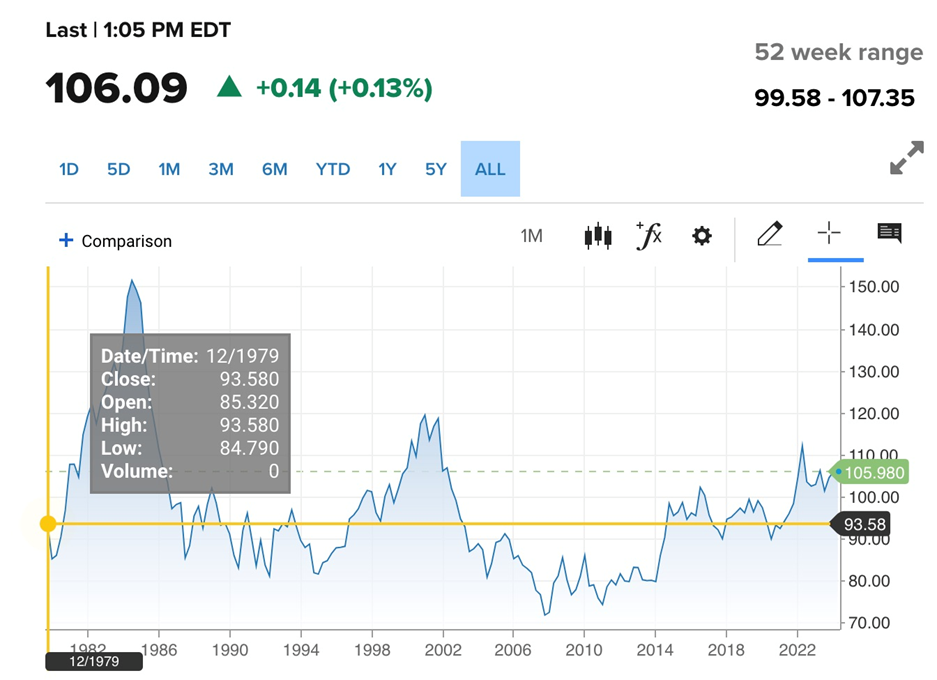Viewport: 937px width, 680px height.
Task: Click the 12/1979 date label on axis
Action: [x=93, y=662]
